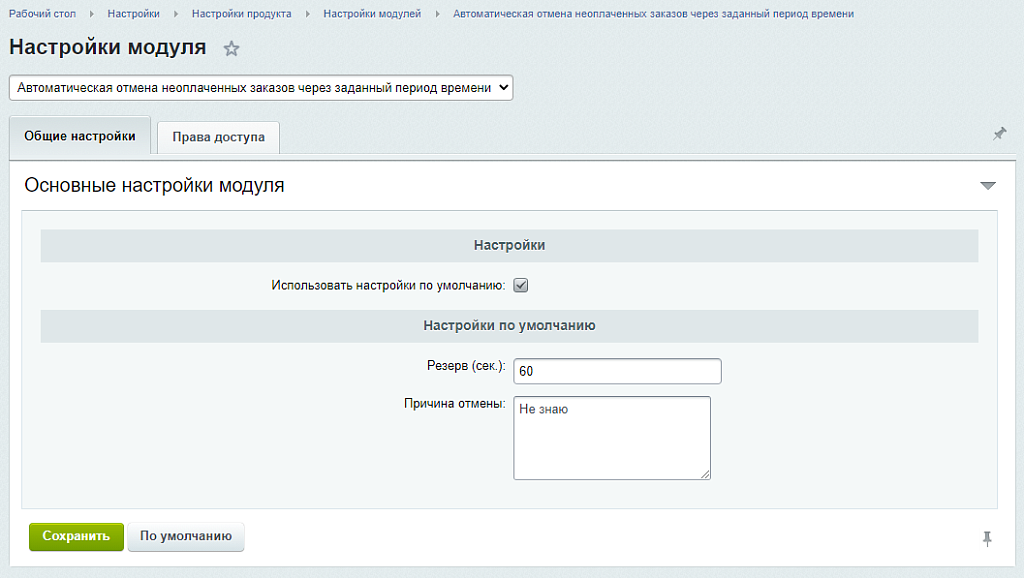Click the star favorite icon near page title

click(x=231, y=47)
